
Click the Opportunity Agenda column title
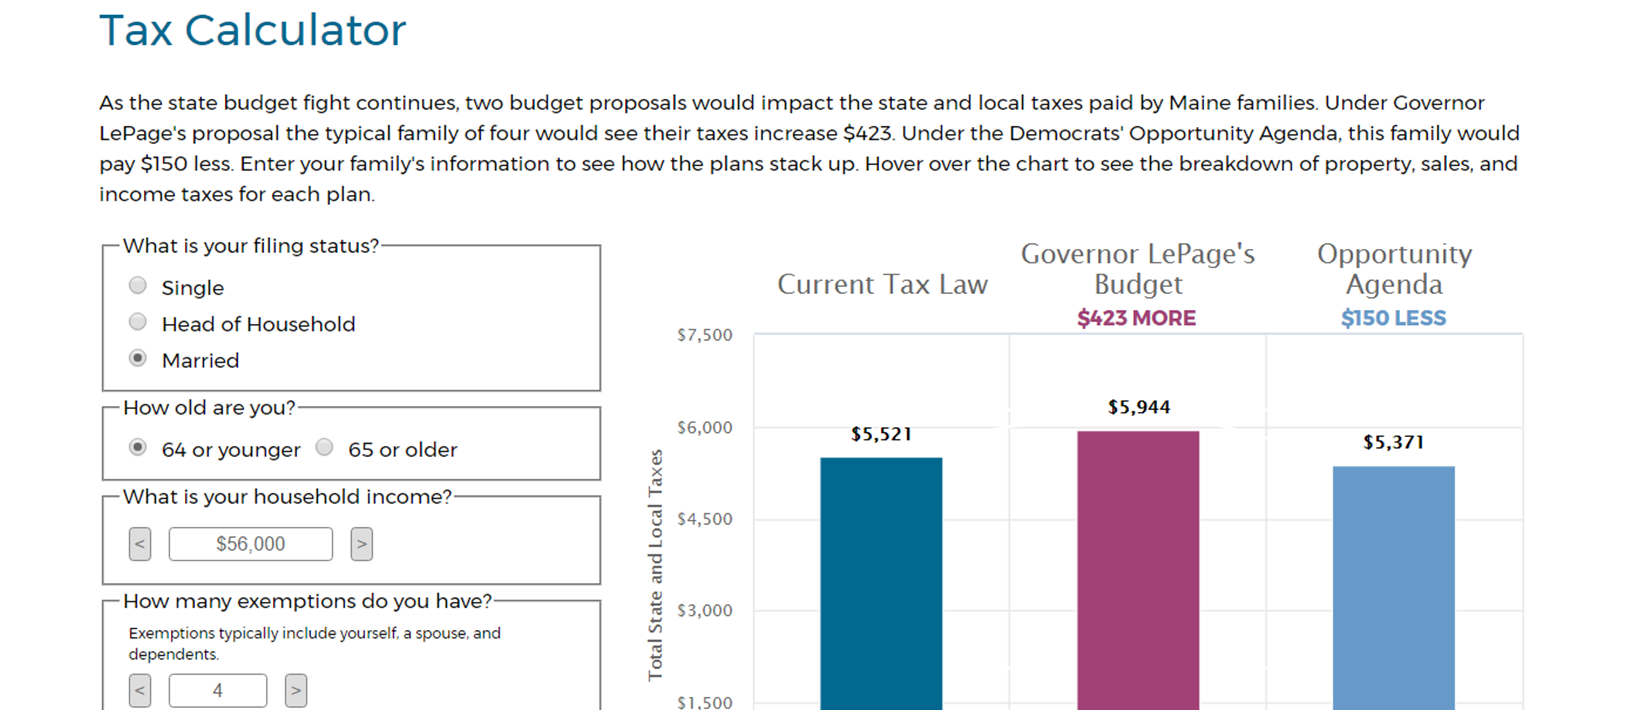click(x=1395, y=269)
